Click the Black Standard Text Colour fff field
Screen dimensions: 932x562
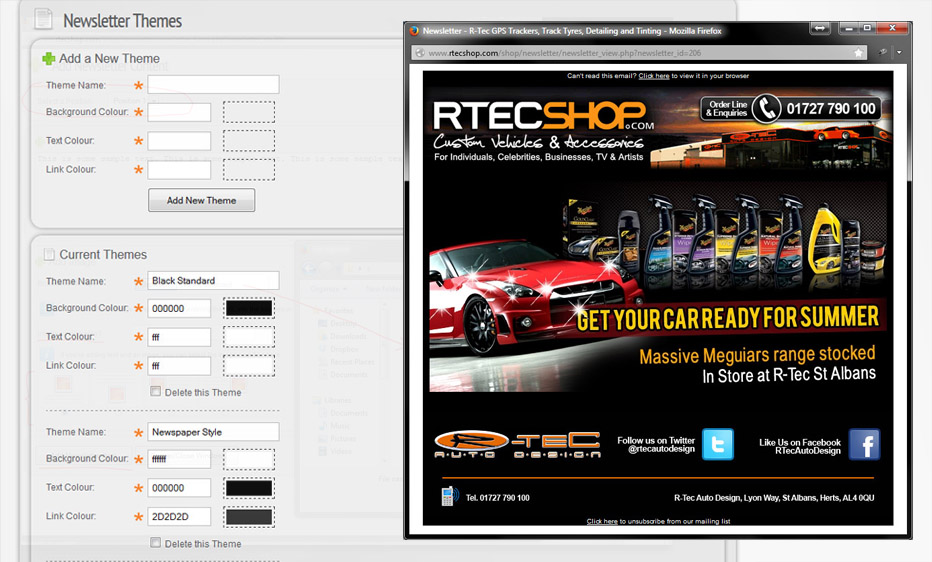click(x=179, y=337)
